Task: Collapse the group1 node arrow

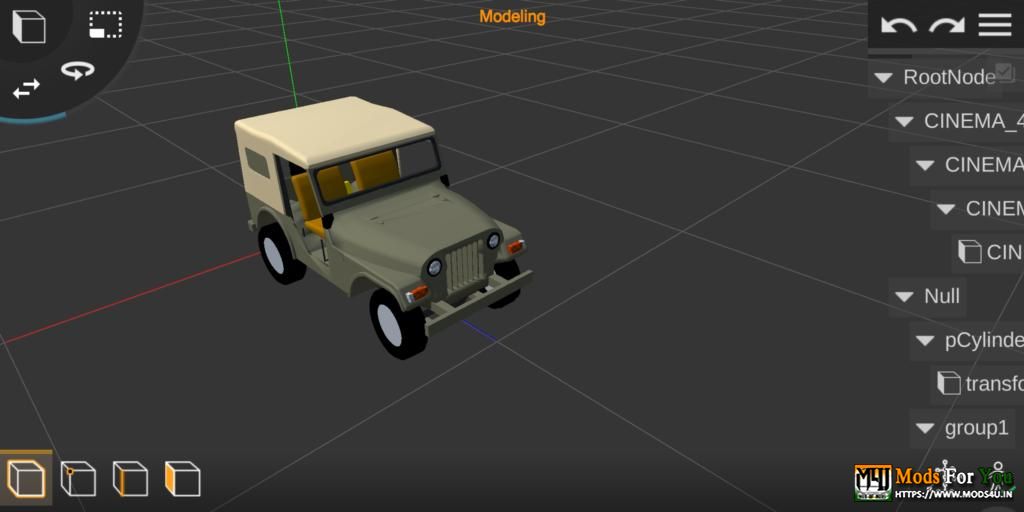Action: point(925,428)
